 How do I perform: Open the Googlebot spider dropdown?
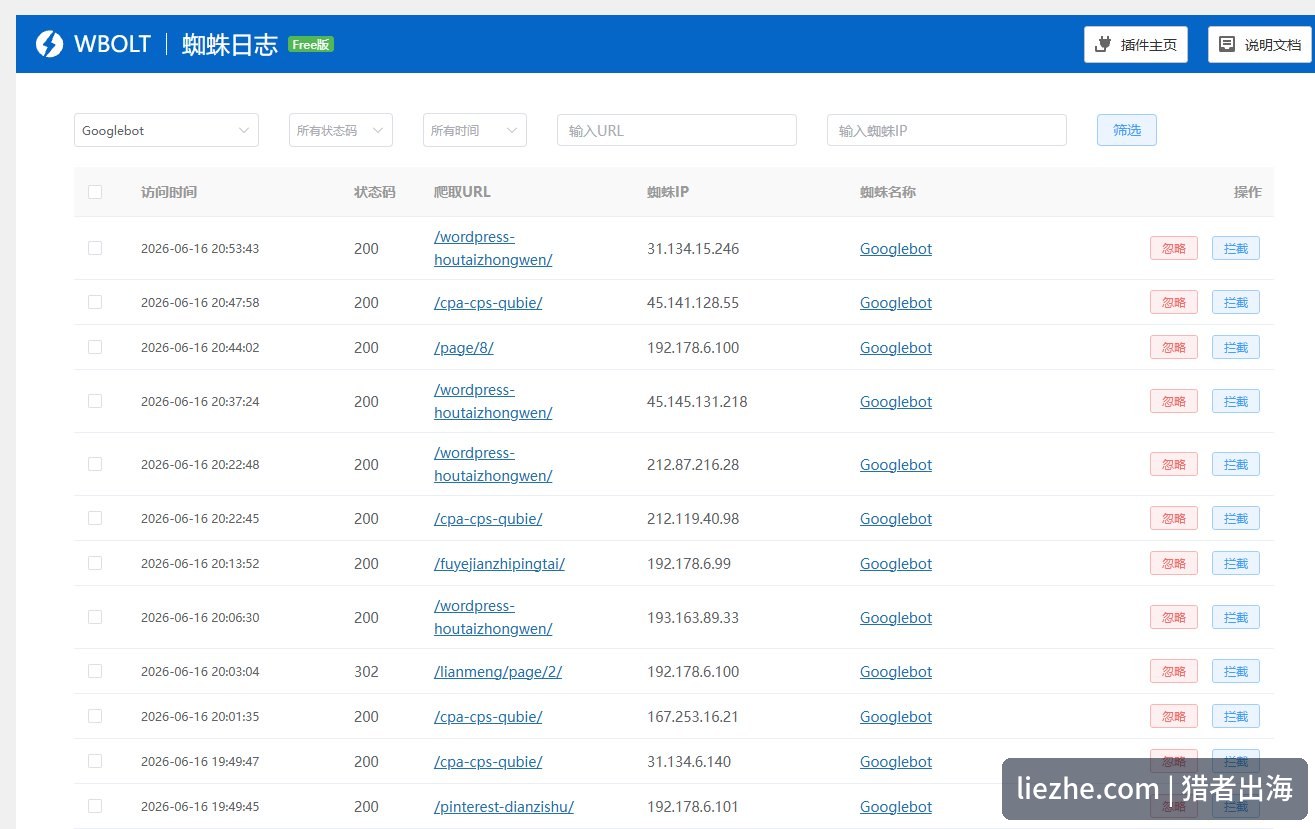click(x=166, y=130)
